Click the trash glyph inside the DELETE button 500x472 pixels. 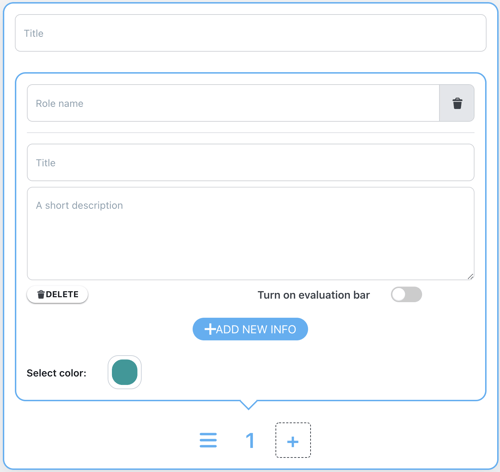(41, 294)
